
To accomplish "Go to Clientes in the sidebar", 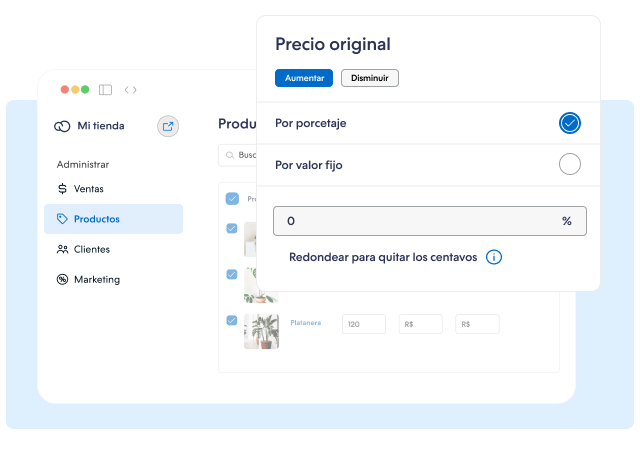I will 91,249.
